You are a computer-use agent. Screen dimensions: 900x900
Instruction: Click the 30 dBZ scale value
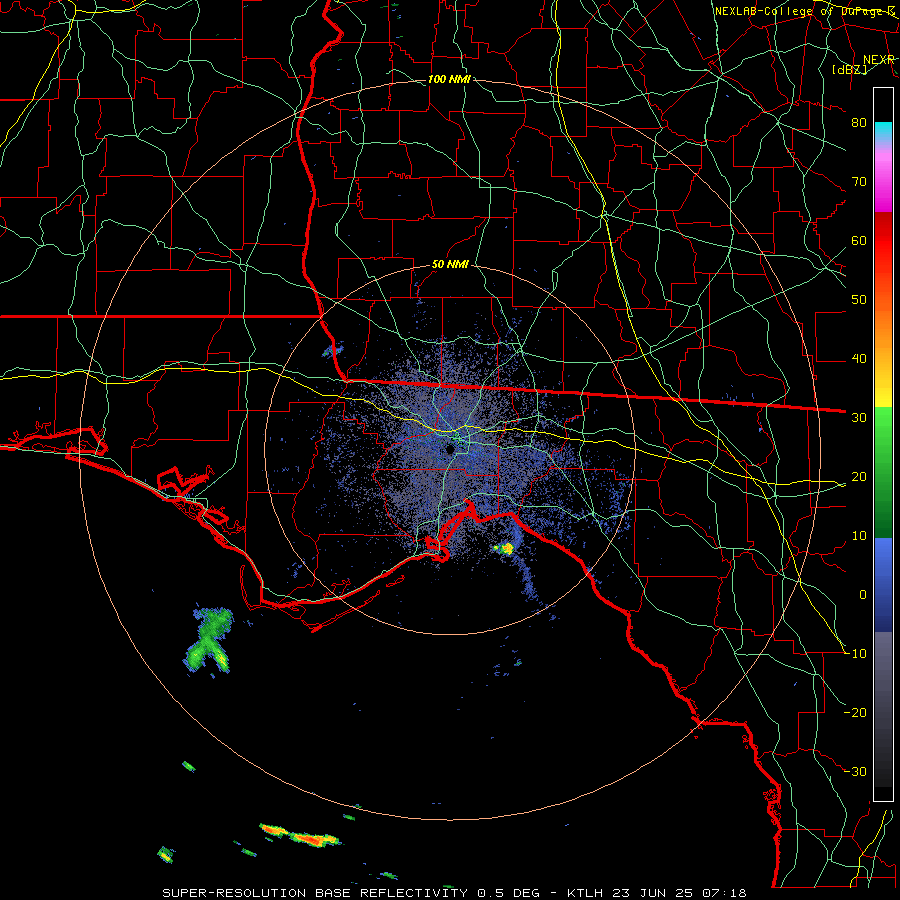(x=859, y=418)
